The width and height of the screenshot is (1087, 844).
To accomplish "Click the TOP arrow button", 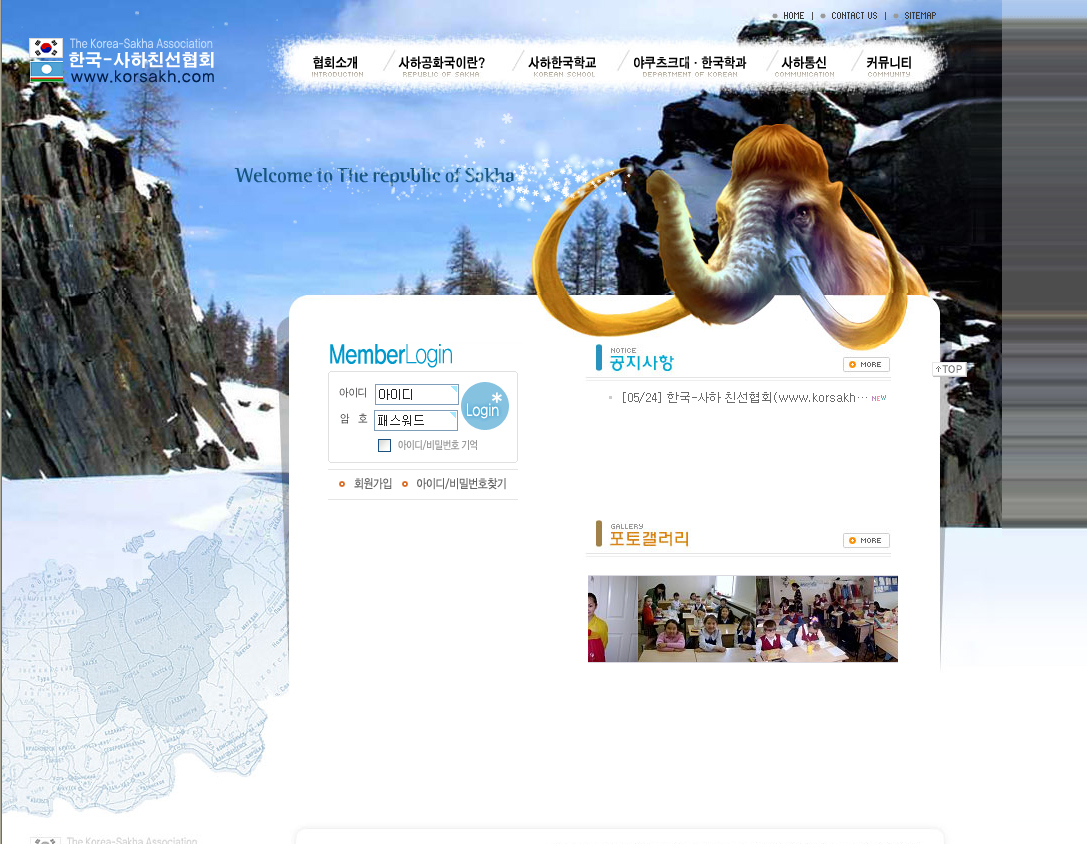I will pyautogui.click(x=949, y=369).
